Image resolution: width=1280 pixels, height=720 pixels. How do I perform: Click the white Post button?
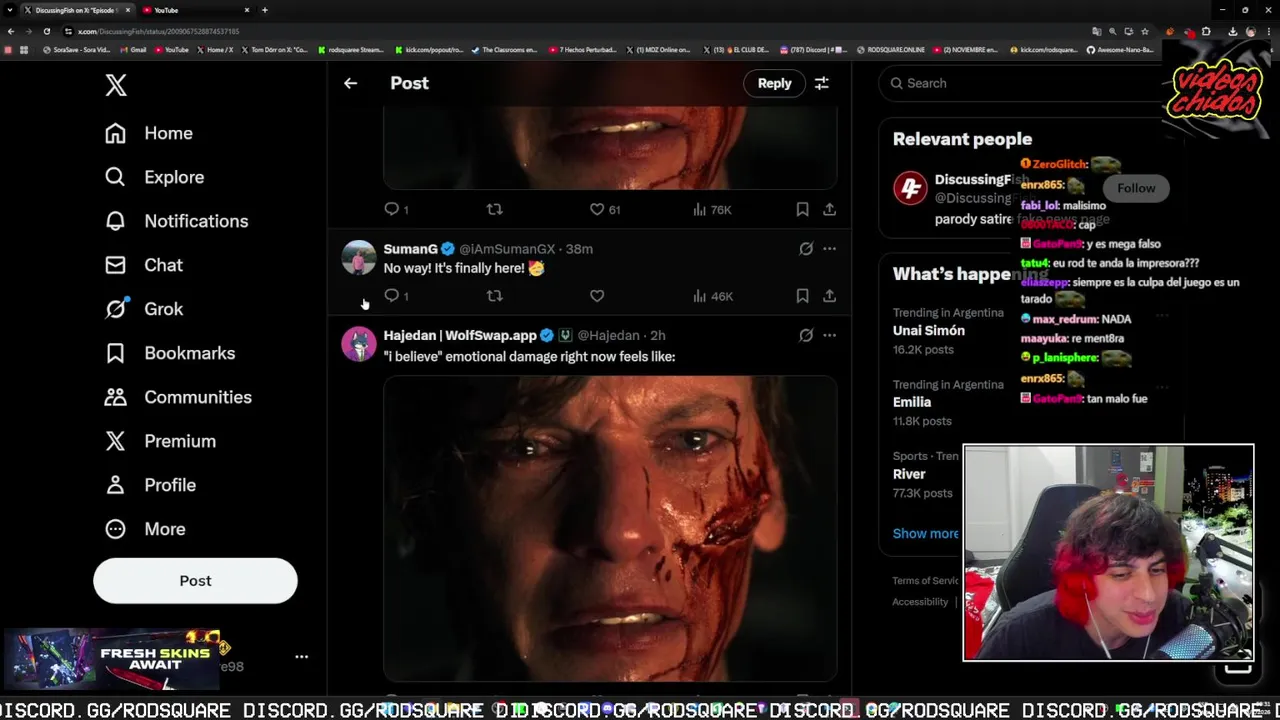tap(195, 581)
